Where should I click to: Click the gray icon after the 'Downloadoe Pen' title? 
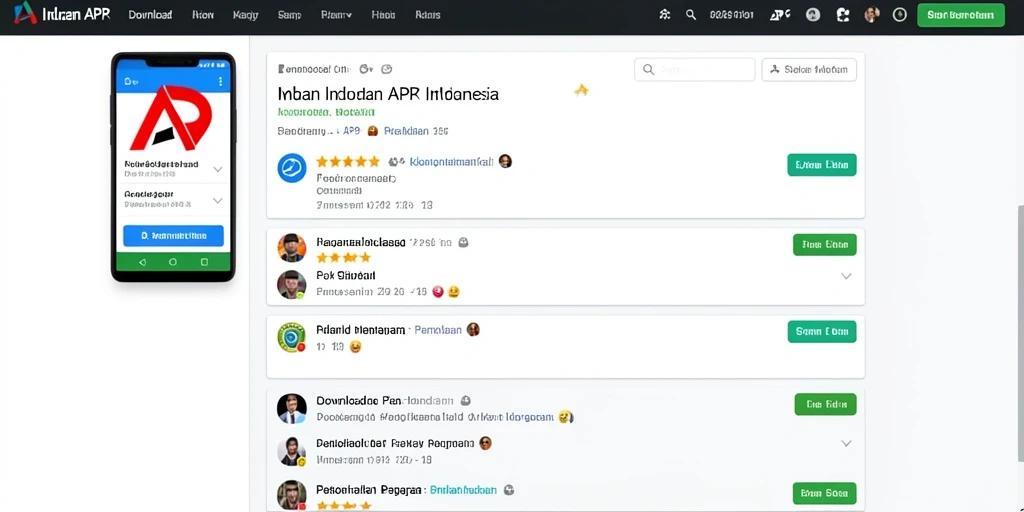tap(466, 400)
